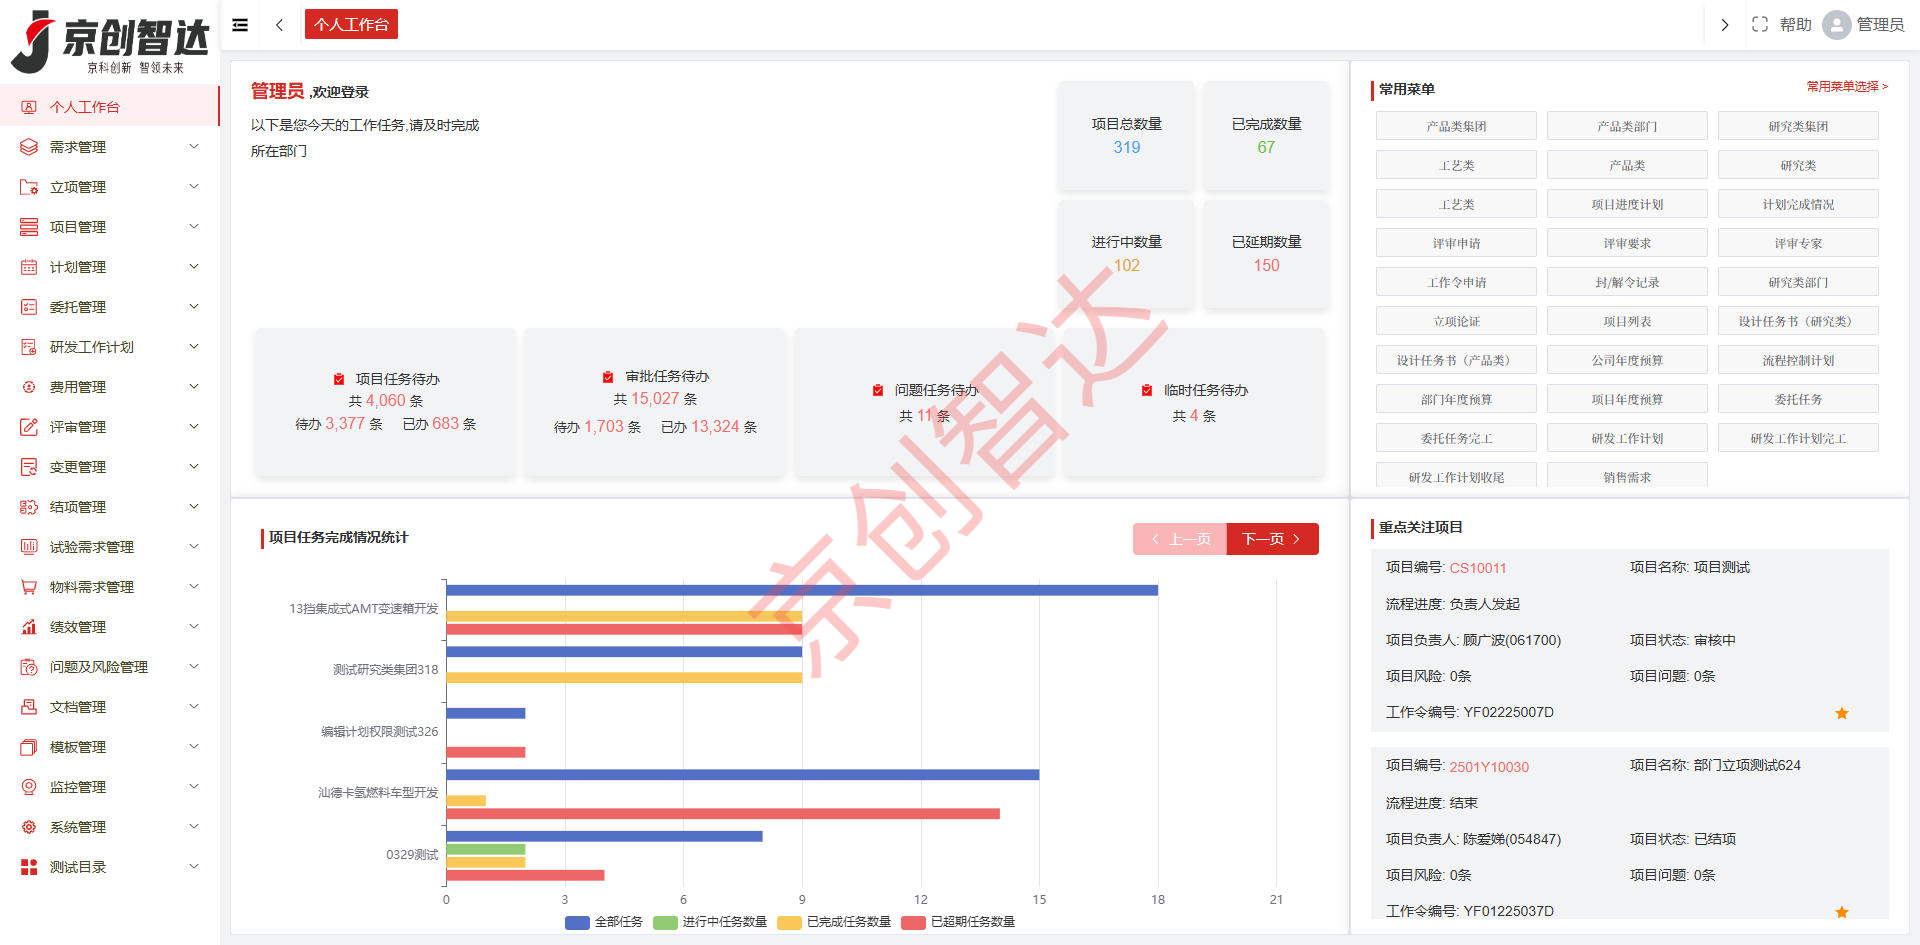This screenshot has height=945, width=1920.
Task: Click the star icon for project 2501Y10030
Action: click(x=1841, y=912)
